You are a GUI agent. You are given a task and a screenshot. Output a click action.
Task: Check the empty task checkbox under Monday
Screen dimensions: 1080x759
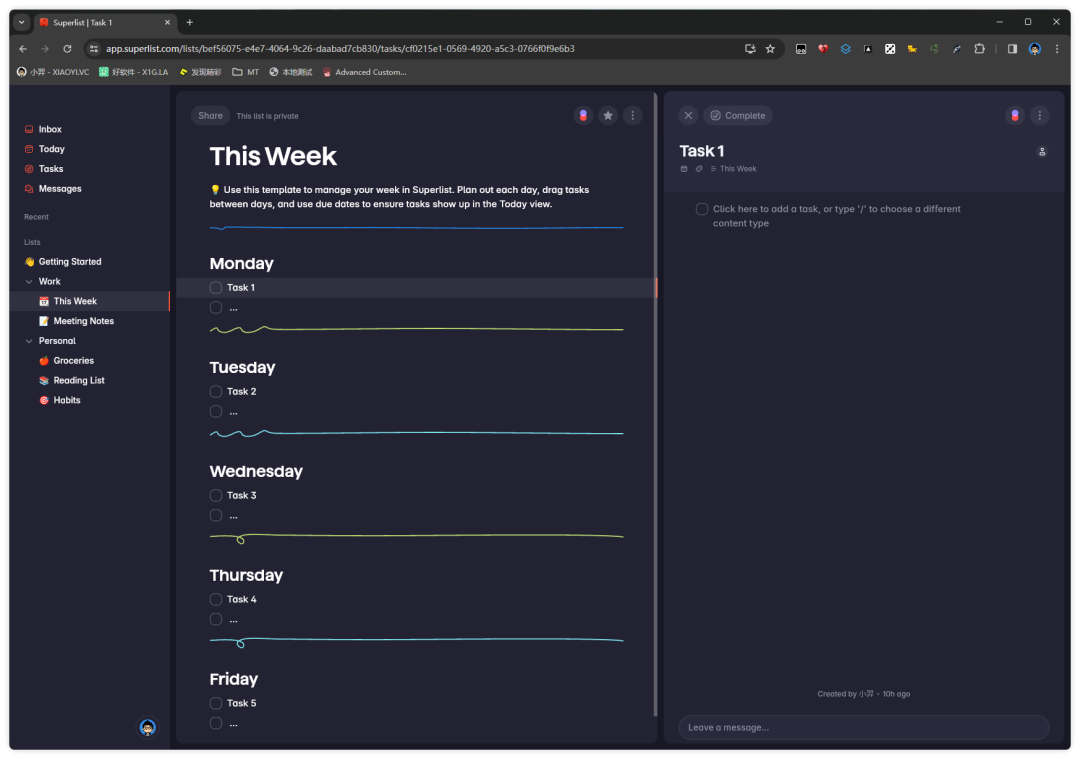tap(216, 308)
